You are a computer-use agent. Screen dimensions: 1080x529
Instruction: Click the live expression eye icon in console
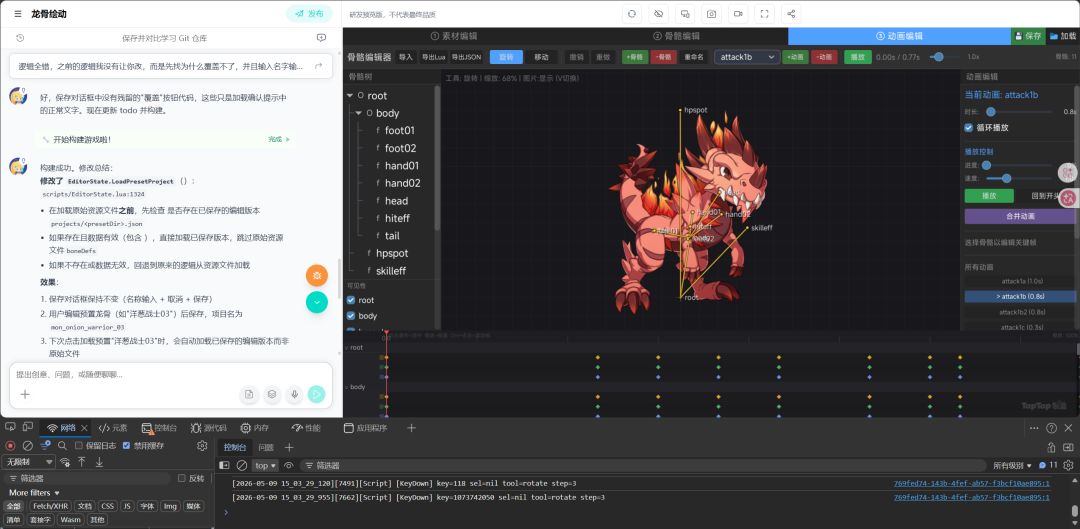point(289,466)
